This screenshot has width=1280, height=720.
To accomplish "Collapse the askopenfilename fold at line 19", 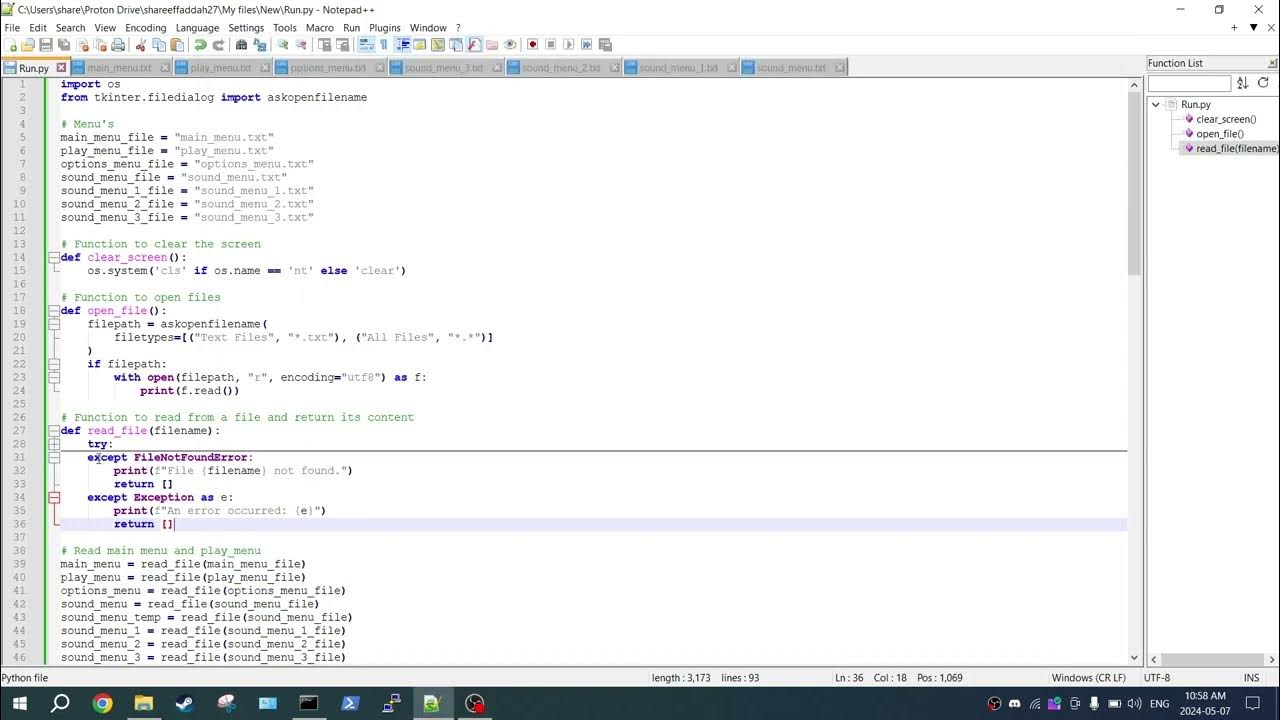I will pos(54,324).
